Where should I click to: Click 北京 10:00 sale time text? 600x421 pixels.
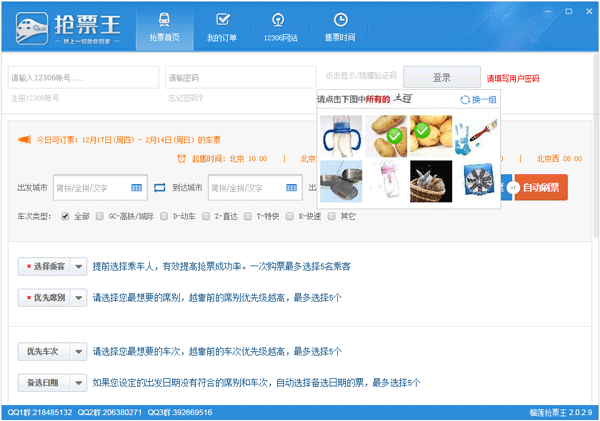[x=248, y=158]
